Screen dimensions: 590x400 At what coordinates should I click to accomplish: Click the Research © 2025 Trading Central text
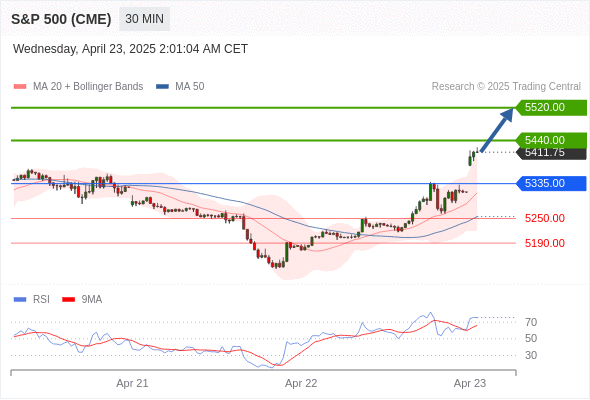[x=506, y=87]
